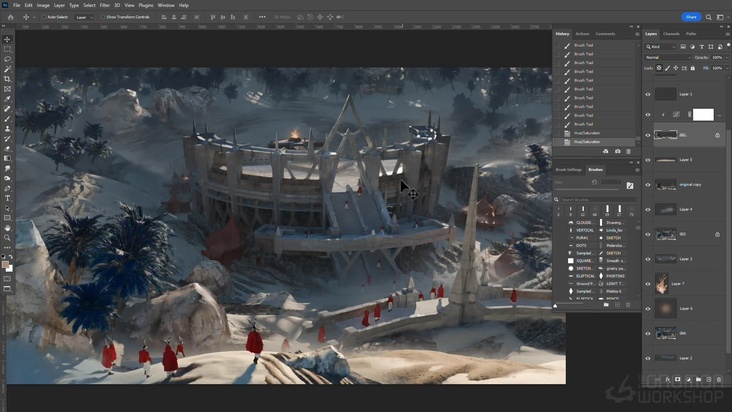732x412 pixels.
Task: Lock all attributes of the layer
Action: [693, 68]
